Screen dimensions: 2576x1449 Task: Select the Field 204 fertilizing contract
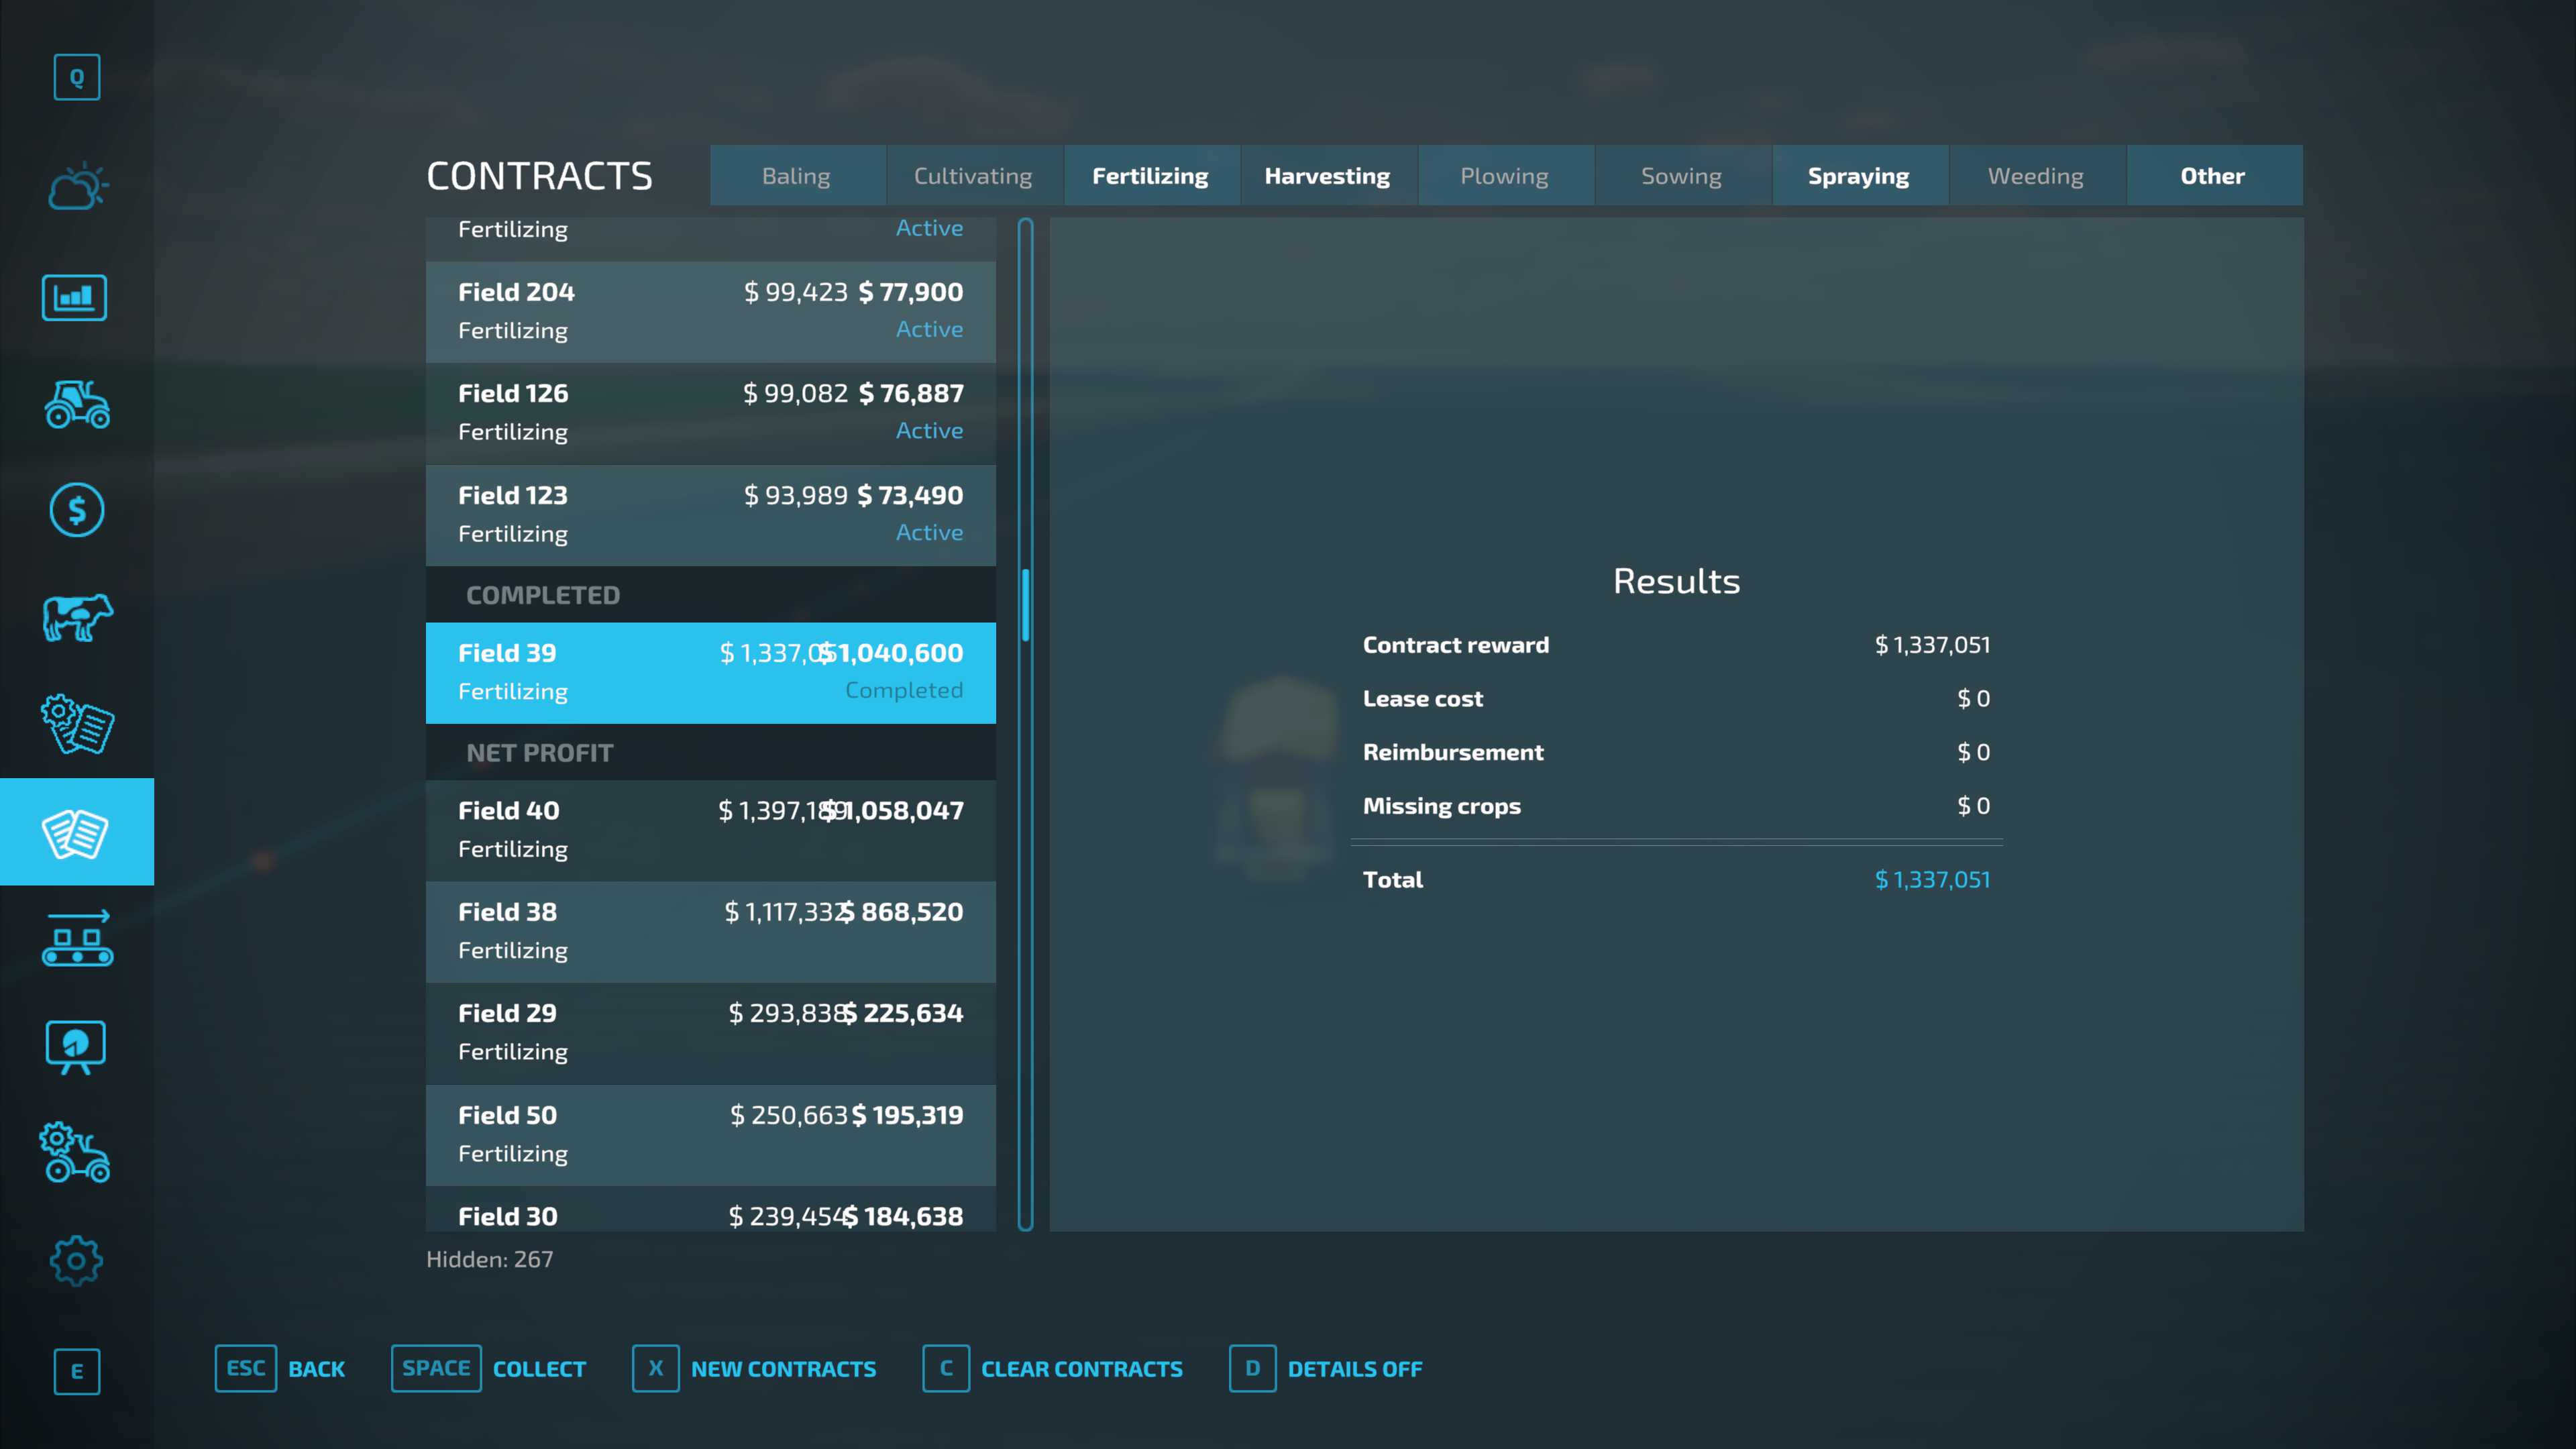(711, 311)
